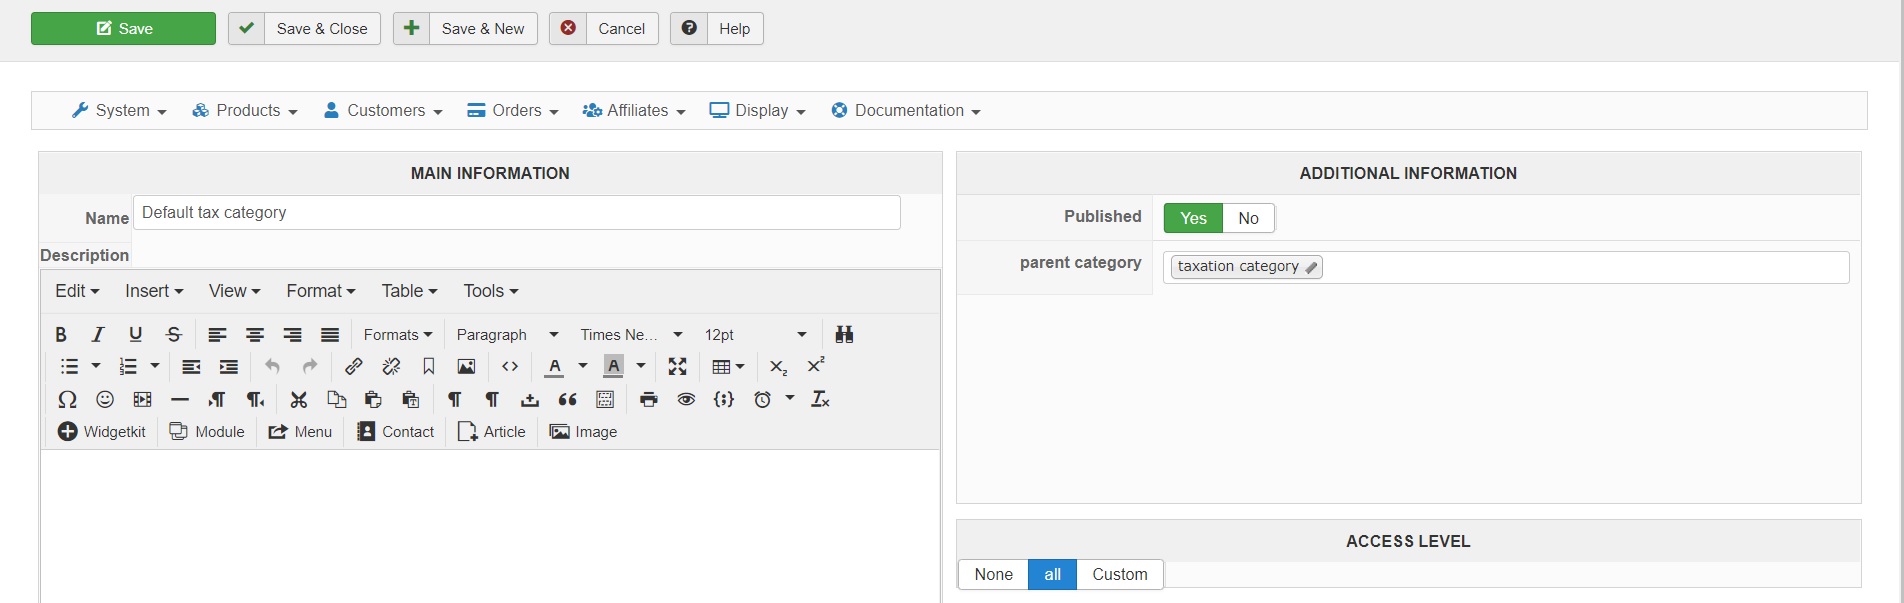Apply strikethrough formatting in the editor
1904x603 pixels.
[174, 334]
